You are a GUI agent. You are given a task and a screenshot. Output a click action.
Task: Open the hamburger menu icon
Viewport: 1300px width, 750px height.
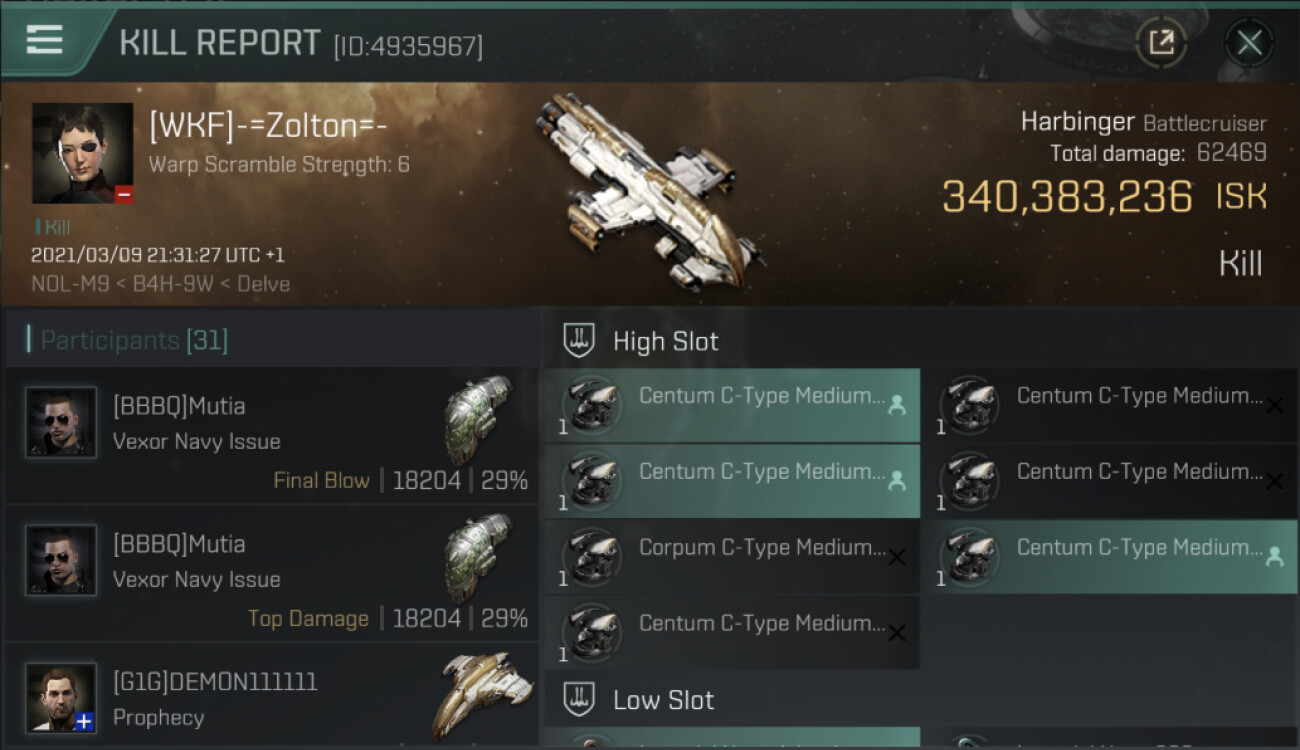[45, 40]
